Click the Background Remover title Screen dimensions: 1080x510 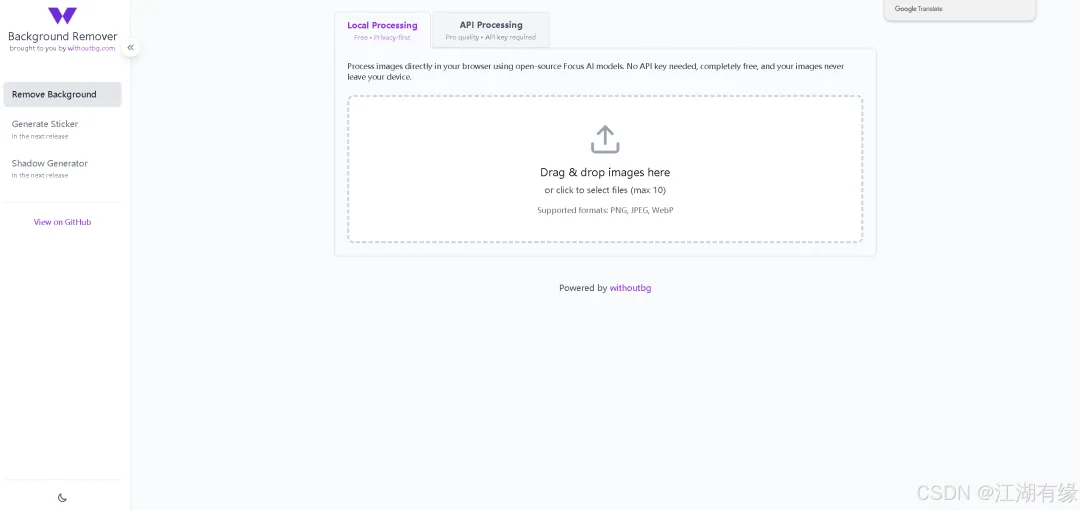(62, 36)
